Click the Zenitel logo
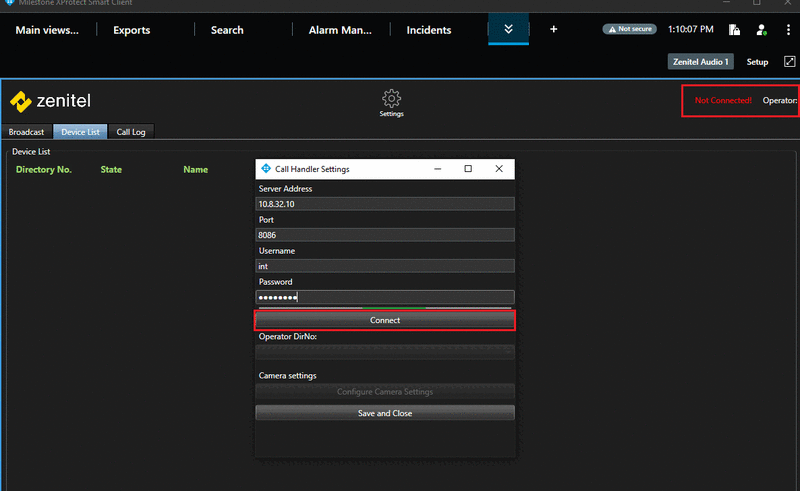This screenshot has height=491, width=800. click(50, 101)
